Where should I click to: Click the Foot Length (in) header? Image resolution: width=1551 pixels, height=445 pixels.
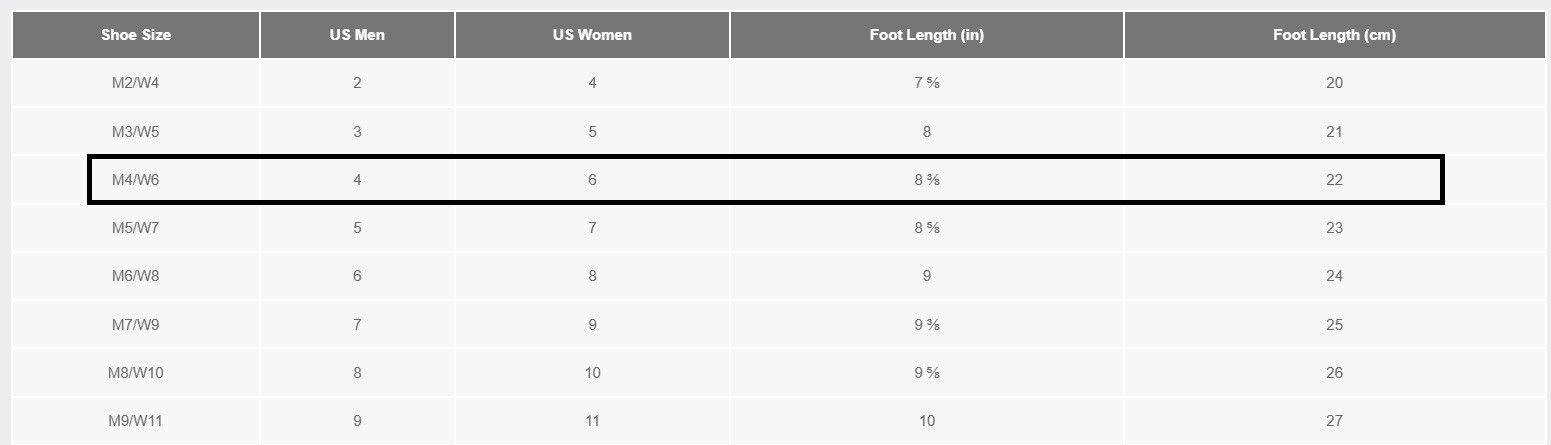point(927,35)
